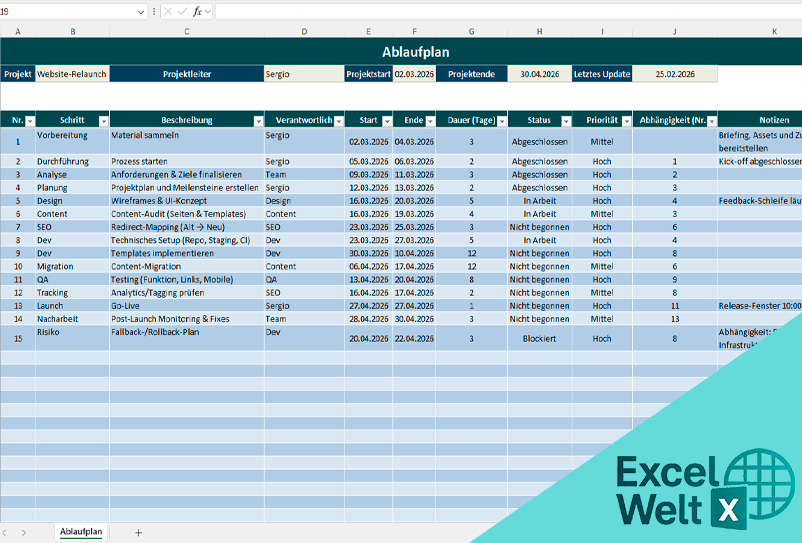Select Post-Launch Monitoring & Fixes cell
The height and width of the screenshot is (543, 802).
tap(187, 319)
